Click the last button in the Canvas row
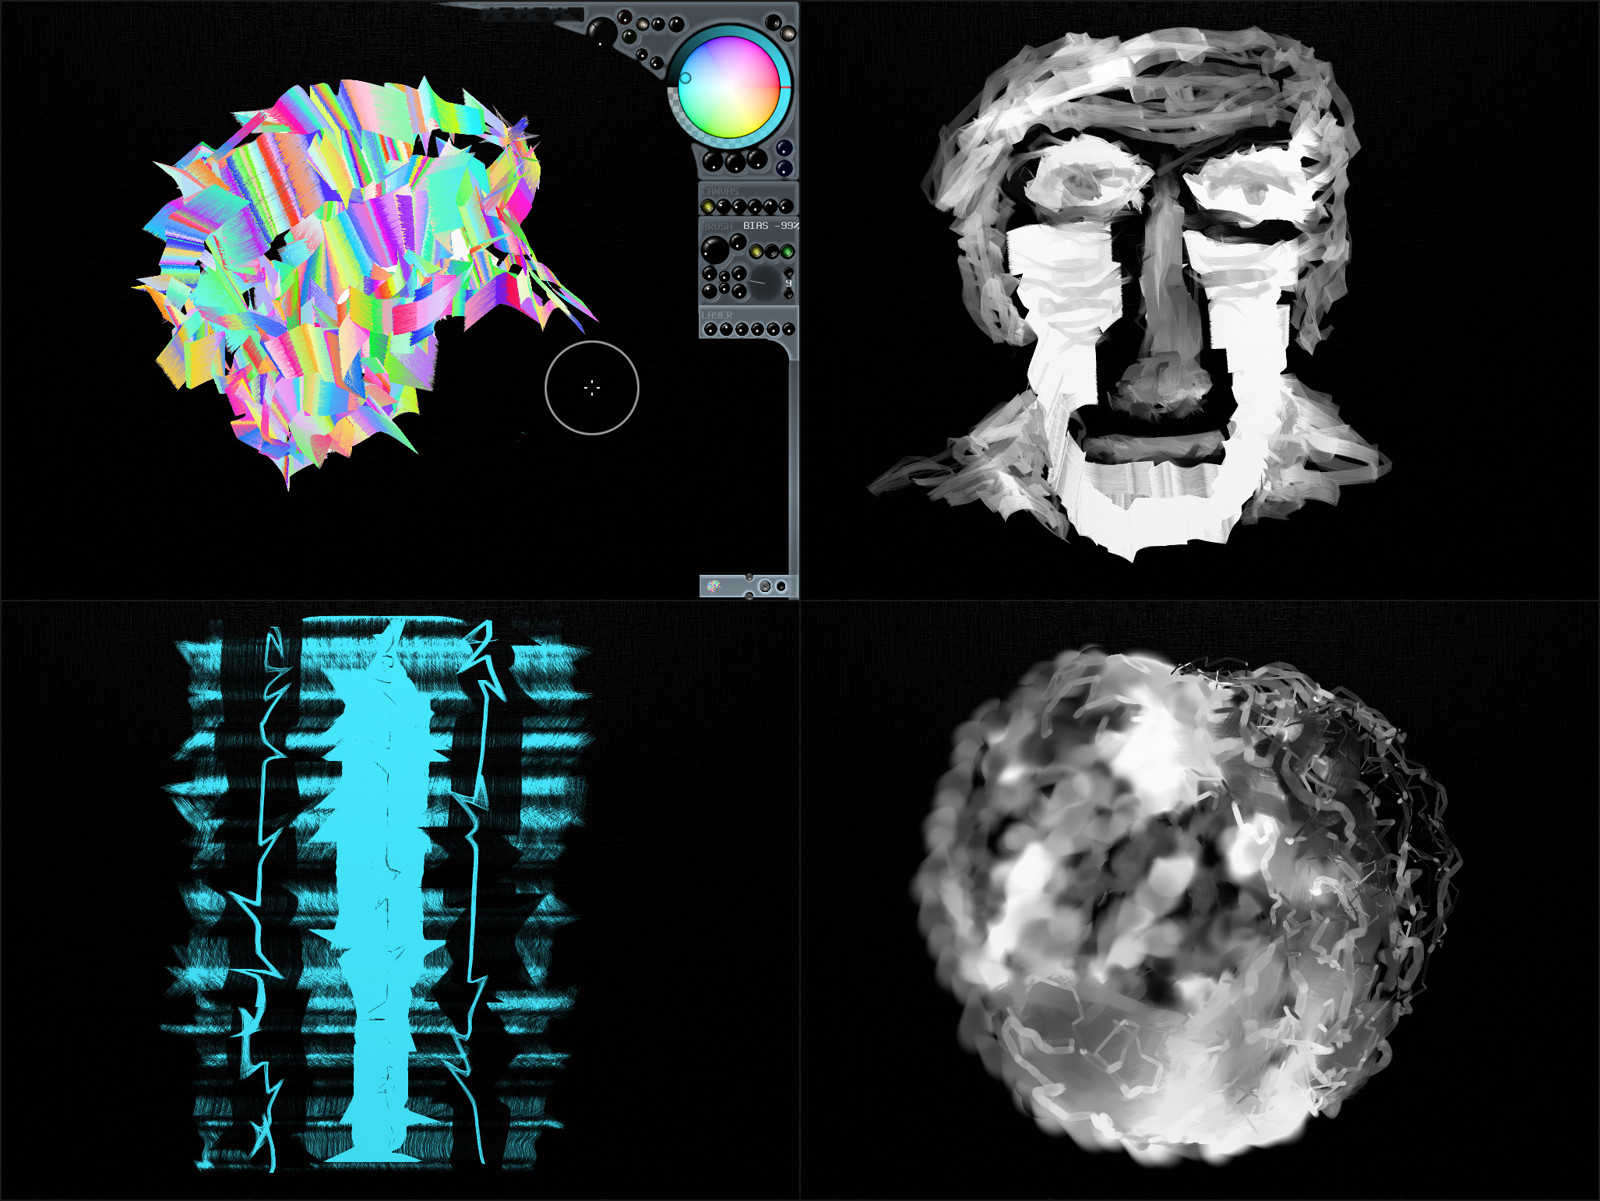 coord(786,206)
